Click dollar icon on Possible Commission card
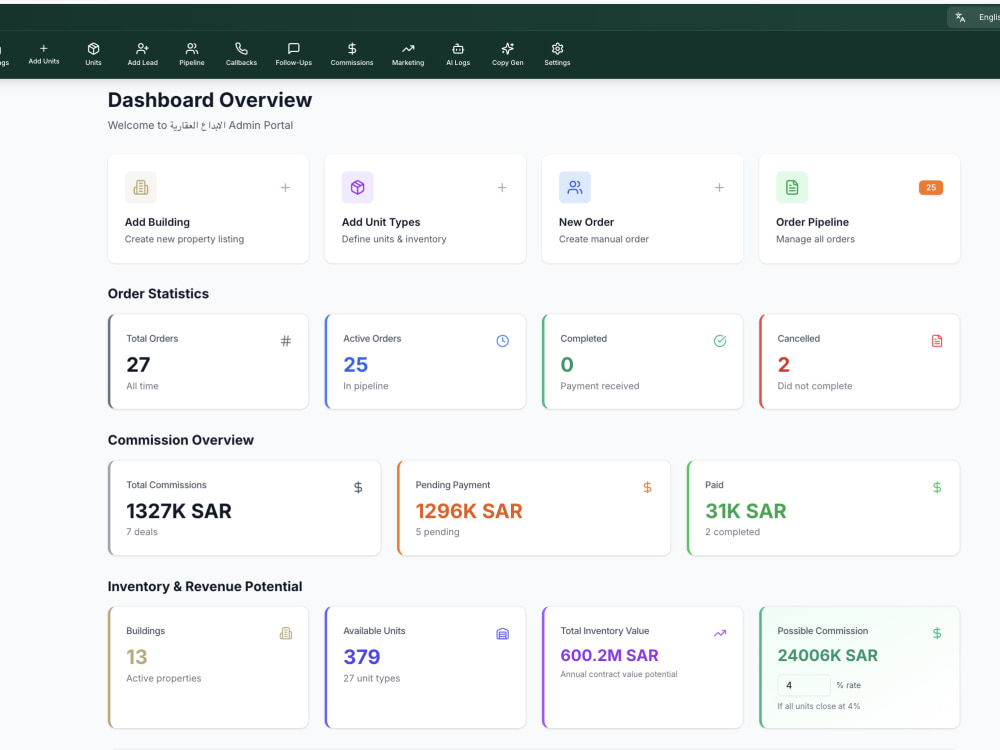1000x750 pixels. pos(937,633)
